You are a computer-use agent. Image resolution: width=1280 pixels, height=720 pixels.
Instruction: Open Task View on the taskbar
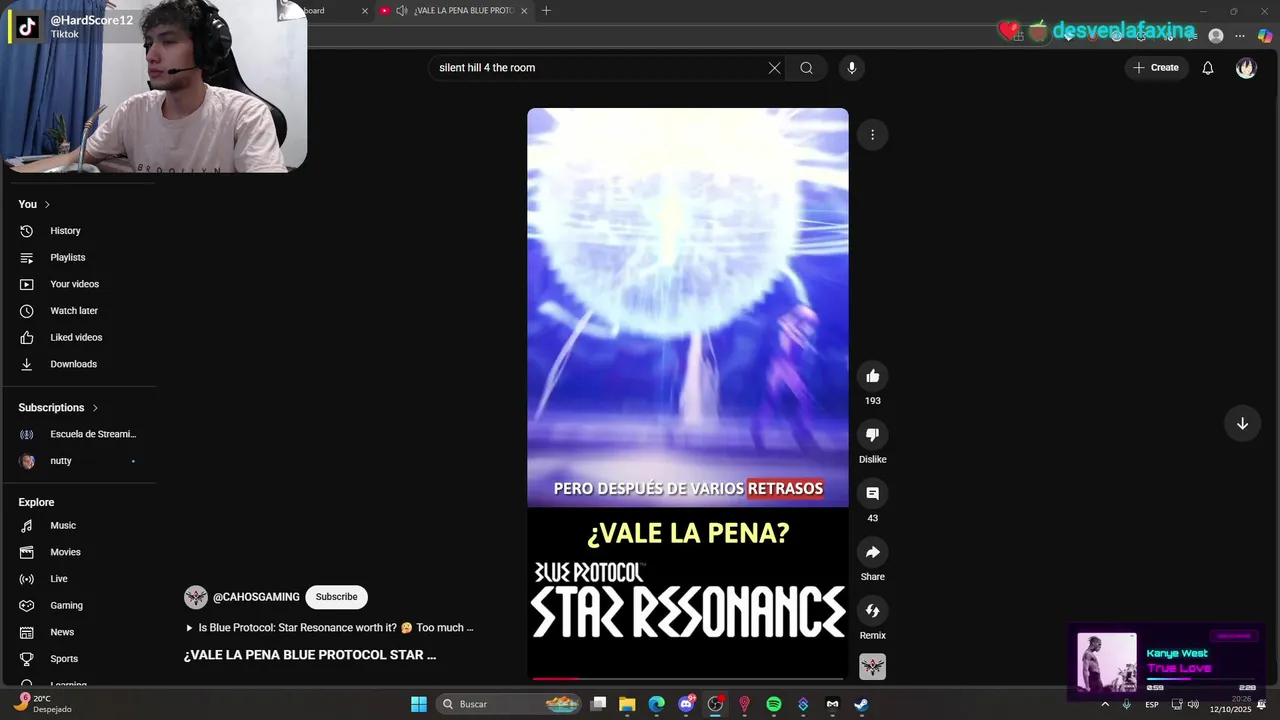pyautogui.click(x=598, y=704)
